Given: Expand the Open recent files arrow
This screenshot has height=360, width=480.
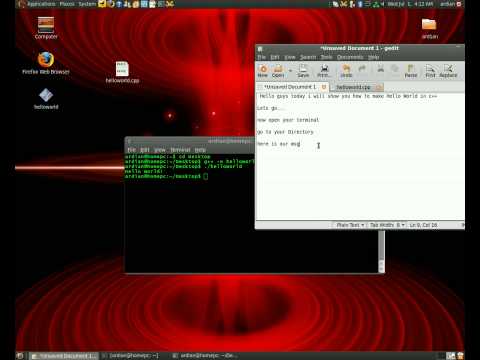Looking at the screenshot, I should (x=290, y=71).
